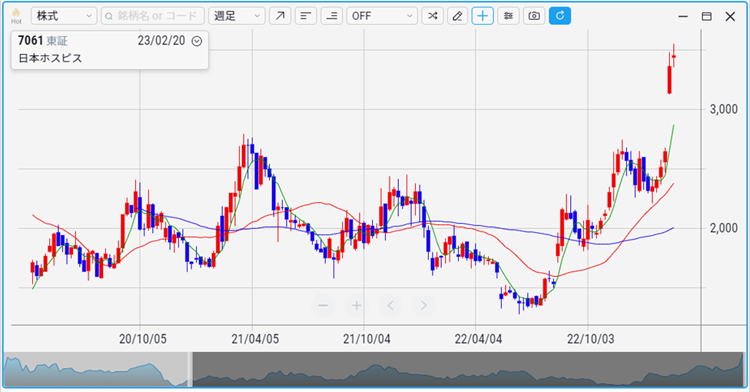This screenshot has height=392, width=750.
Task: Click the stock name or code search field
Action: click(x=153, y=16)
